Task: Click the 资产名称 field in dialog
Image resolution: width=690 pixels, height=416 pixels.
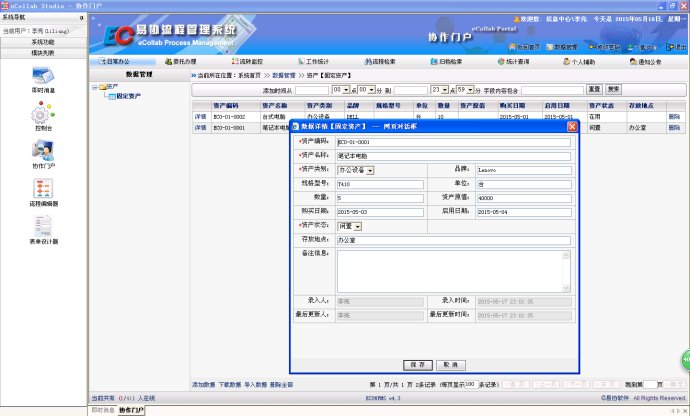Action: point(454,156)
